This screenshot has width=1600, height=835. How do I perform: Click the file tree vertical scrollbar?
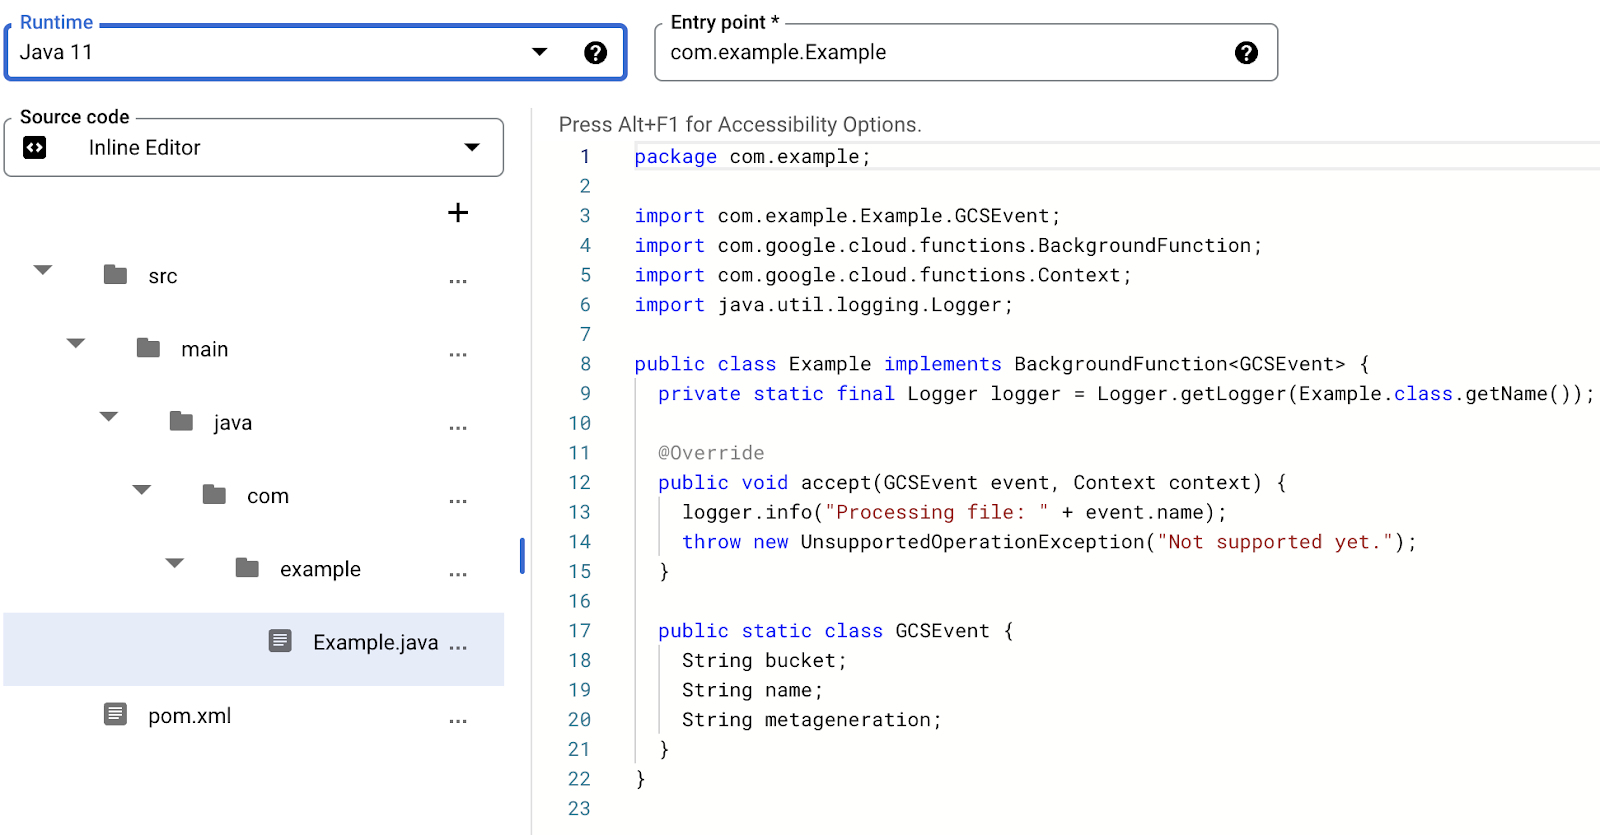[522, 556]
